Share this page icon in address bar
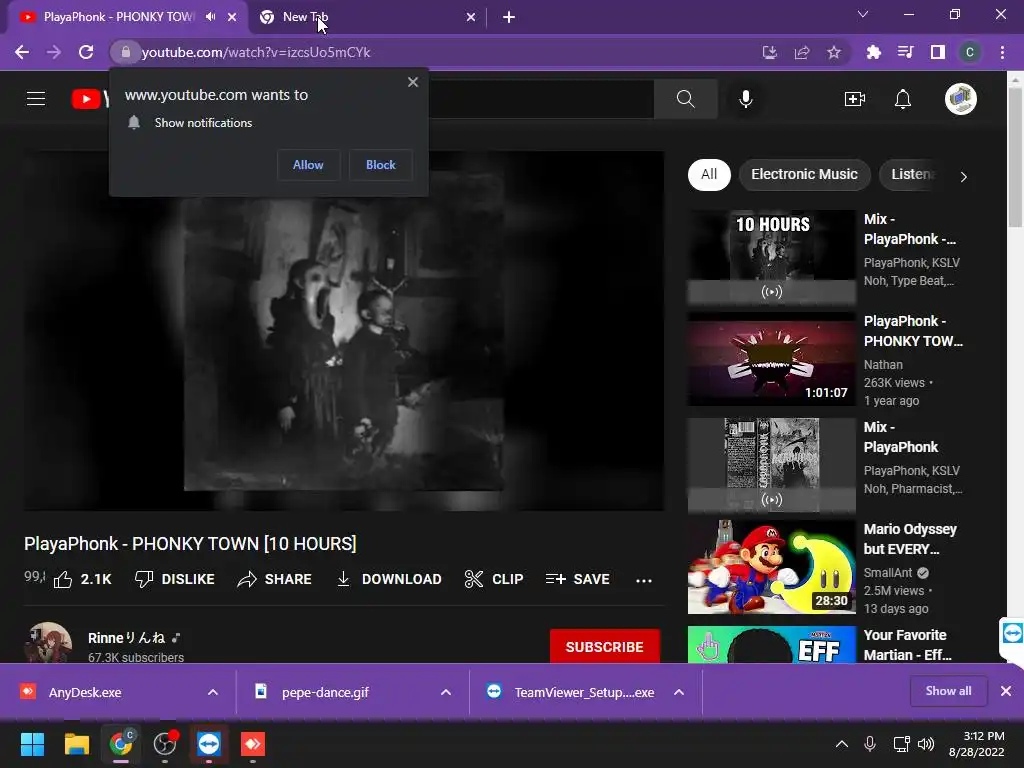The width and height of the screenshot is (1024, 768). pos(802,52)
